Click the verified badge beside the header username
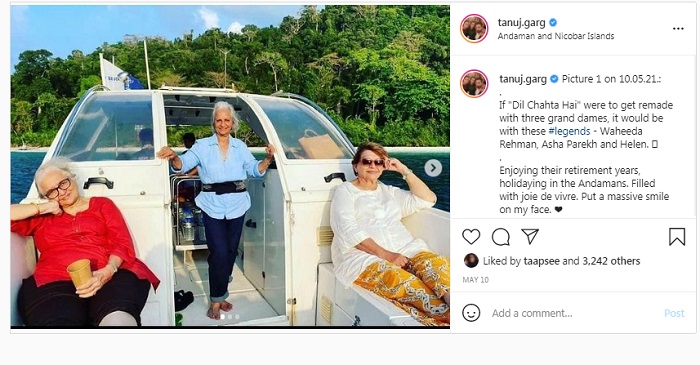Viewport: 700px width, 365px height. tap(553, 22)
